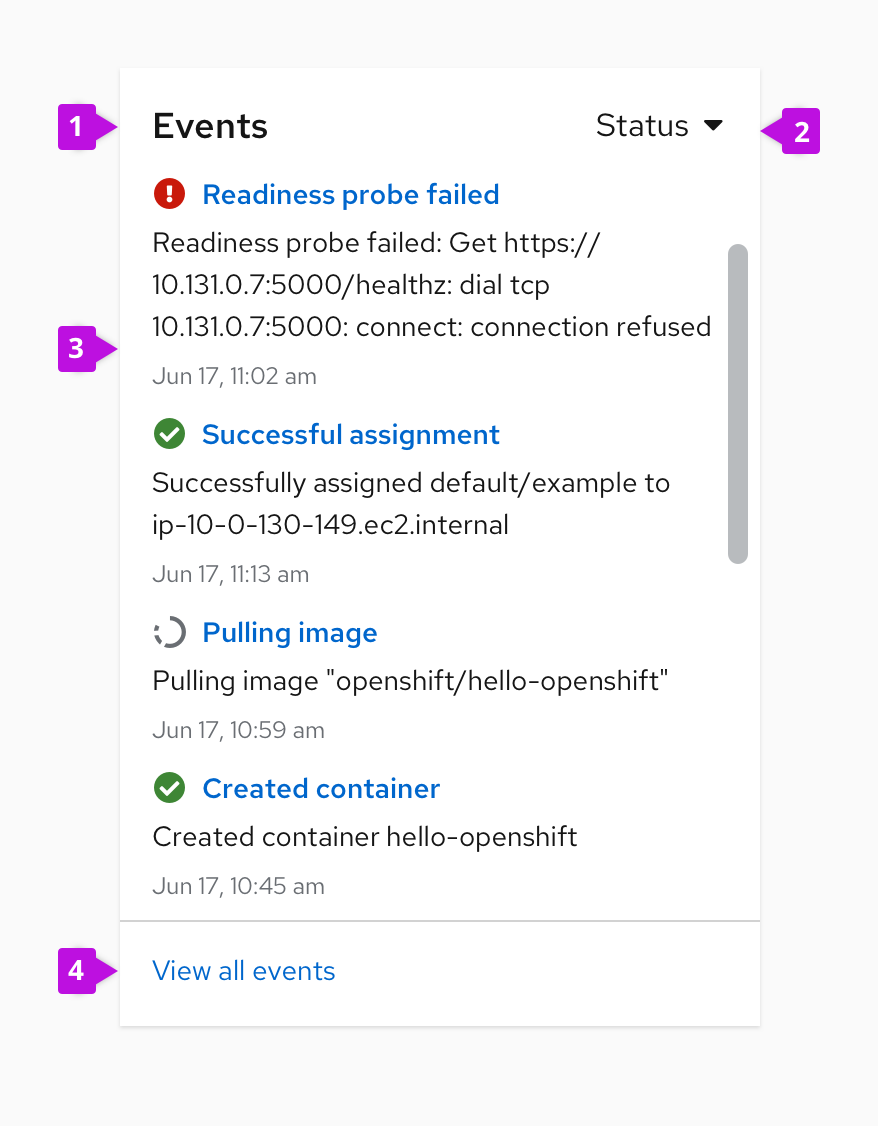The width and height of the screenshot is (878, 1126).
Task: Click the scrollbar in the events list
Action: (x=738, y=400)
